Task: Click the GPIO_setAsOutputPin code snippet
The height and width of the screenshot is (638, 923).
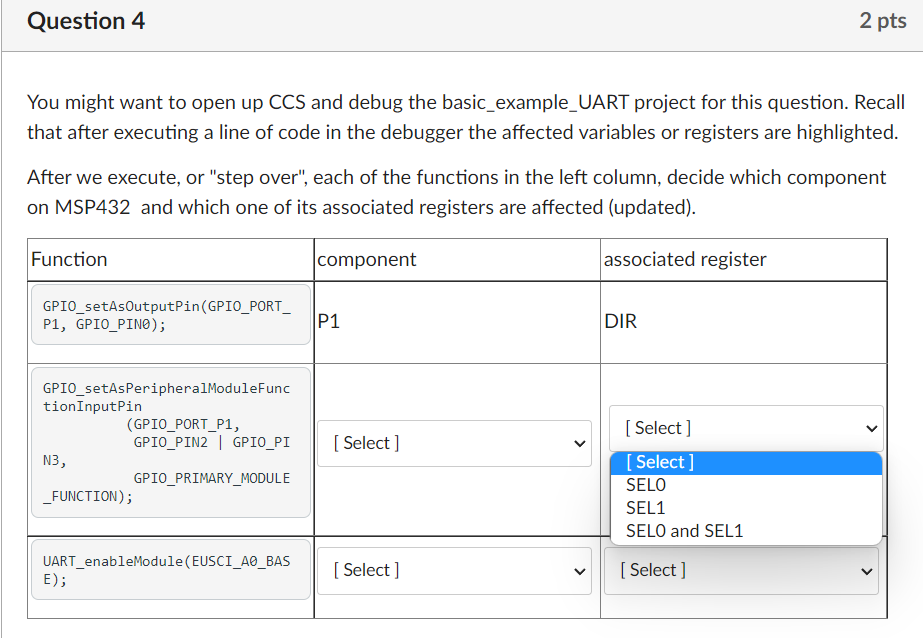Action: (170, 315)
